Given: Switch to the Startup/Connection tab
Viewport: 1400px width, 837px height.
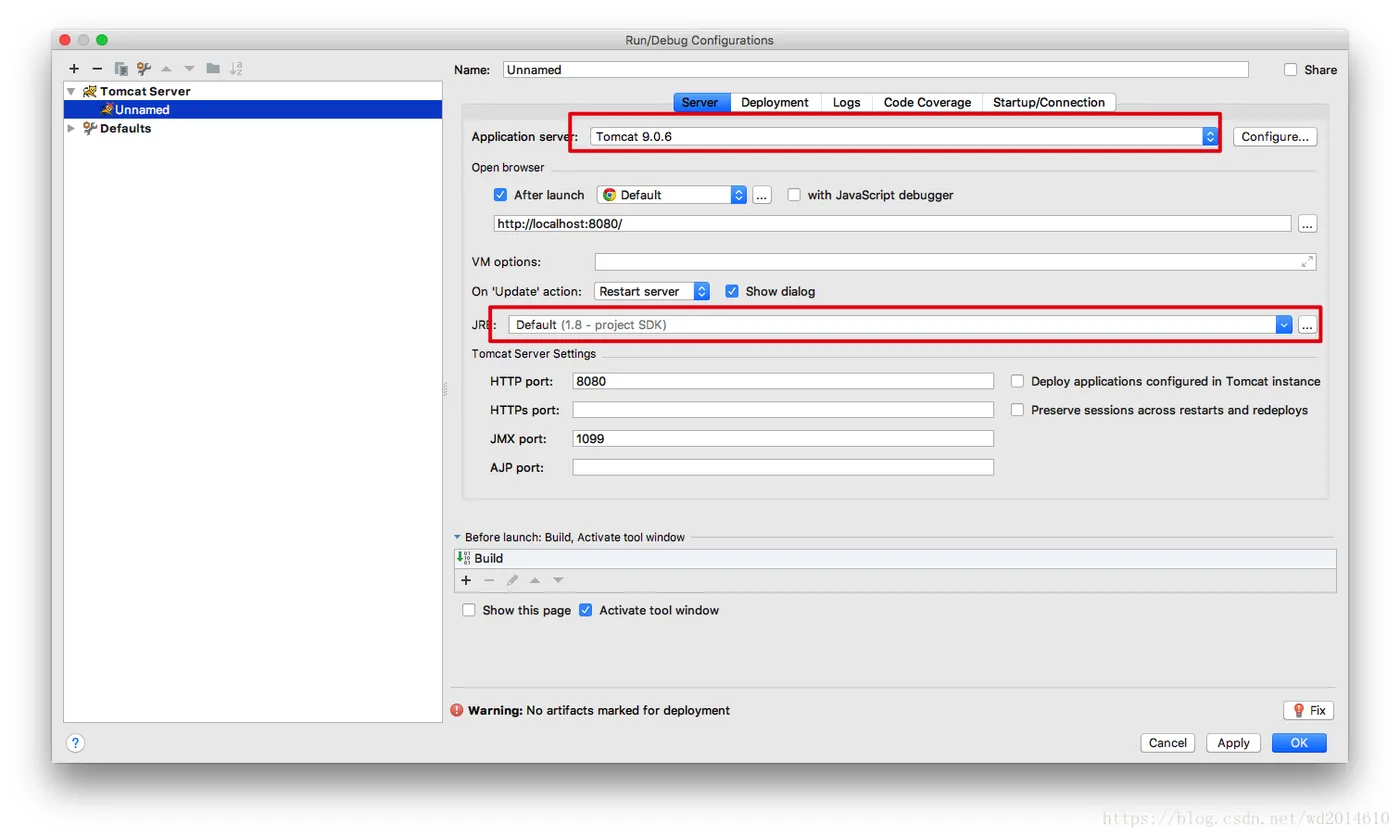Looking at the screenshot, I should (1049, 102).
